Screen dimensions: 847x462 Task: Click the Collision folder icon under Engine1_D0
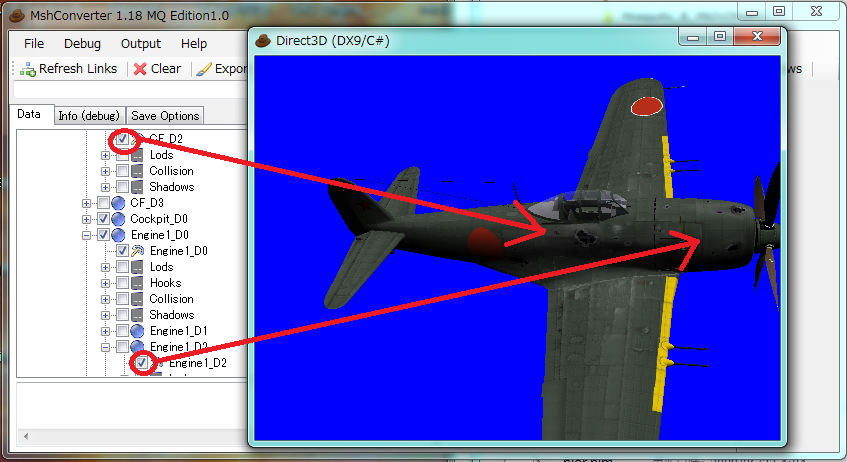point(137,299)
